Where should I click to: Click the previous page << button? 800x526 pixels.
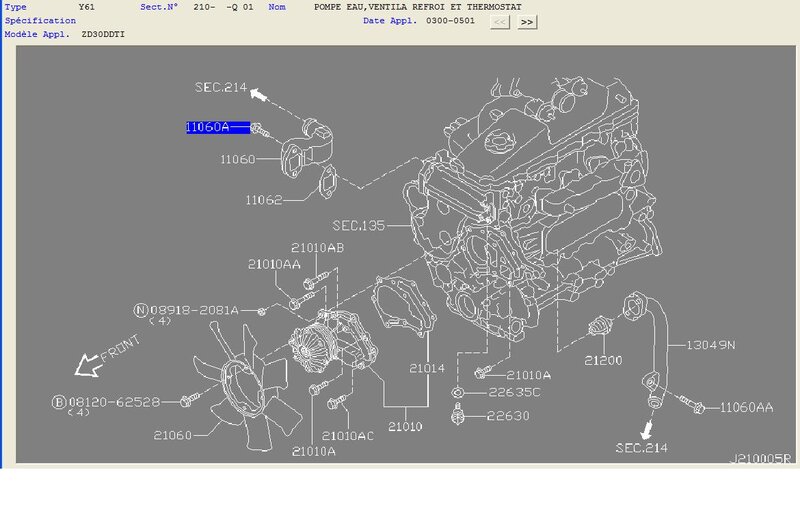(501, 21)
